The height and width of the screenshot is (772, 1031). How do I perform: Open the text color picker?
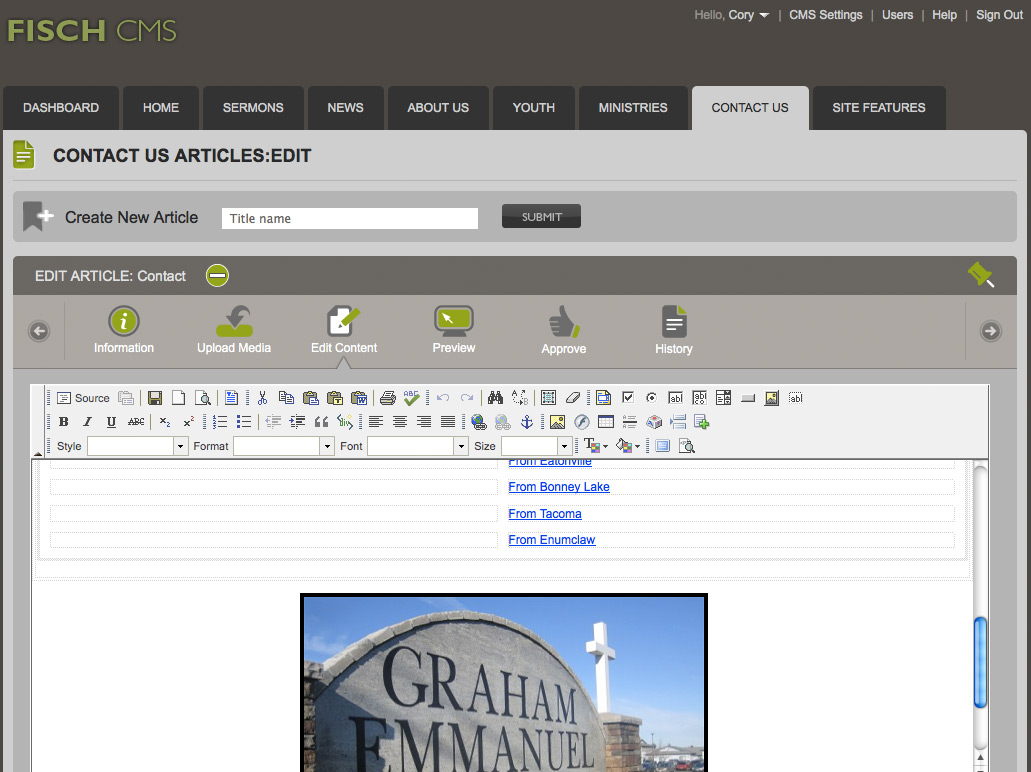tap(596, 446)
